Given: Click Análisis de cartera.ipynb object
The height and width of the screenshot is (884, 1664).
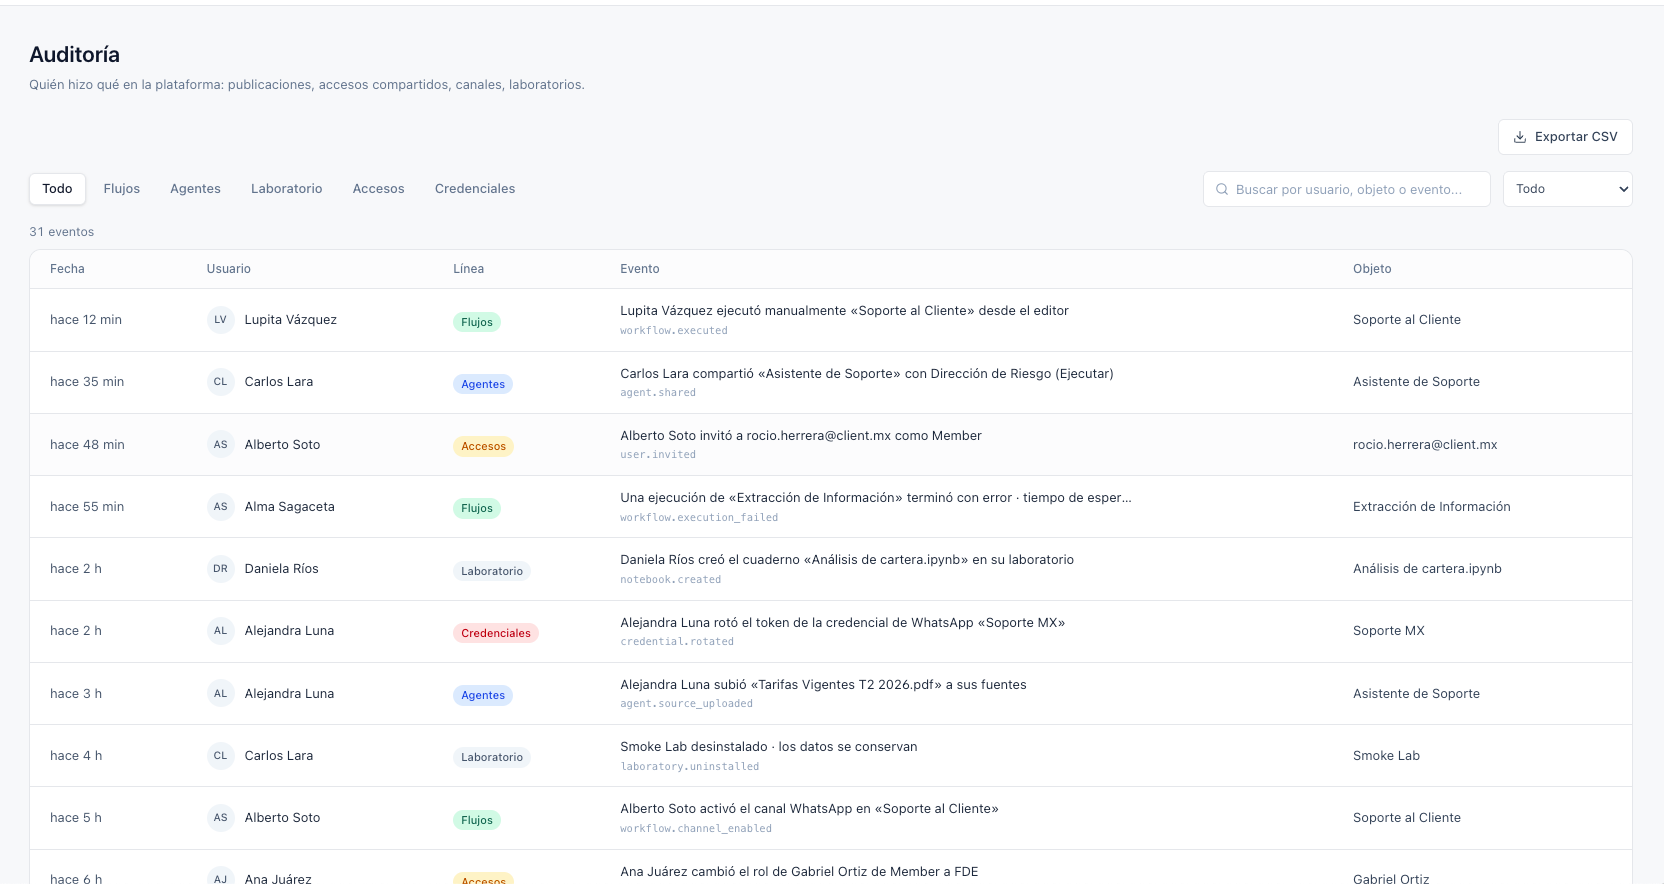Looking at the screenshot, I should [x=1427, y=569].
